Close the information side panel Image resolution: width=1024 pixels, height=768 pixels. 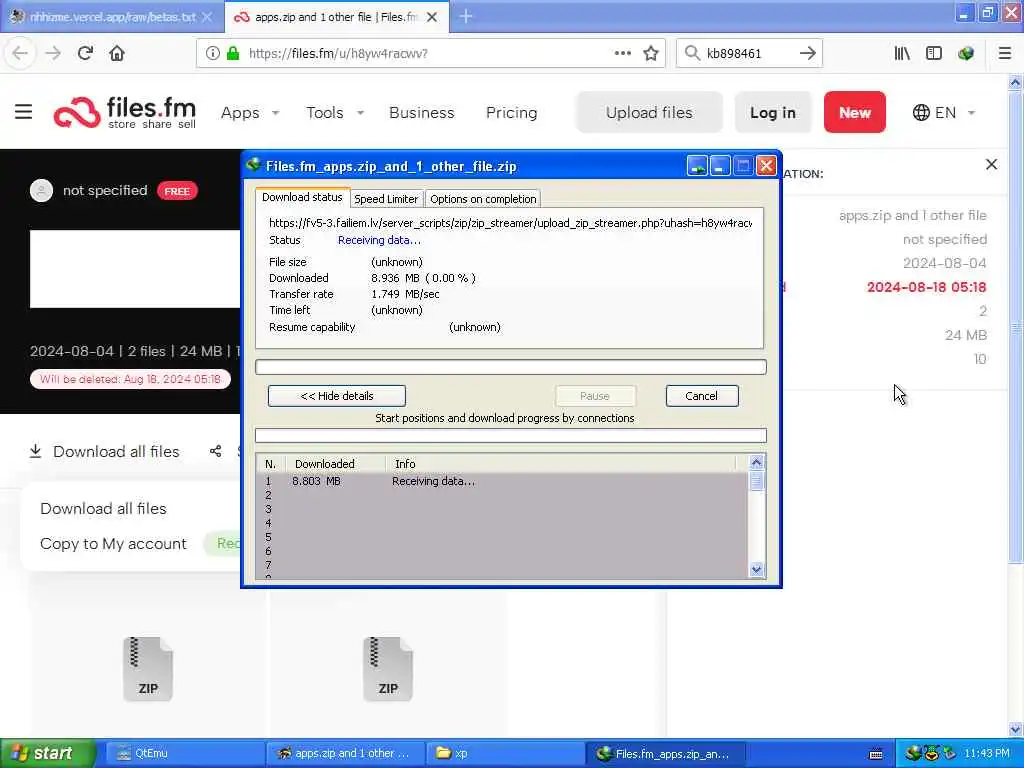tap(991, 165)
